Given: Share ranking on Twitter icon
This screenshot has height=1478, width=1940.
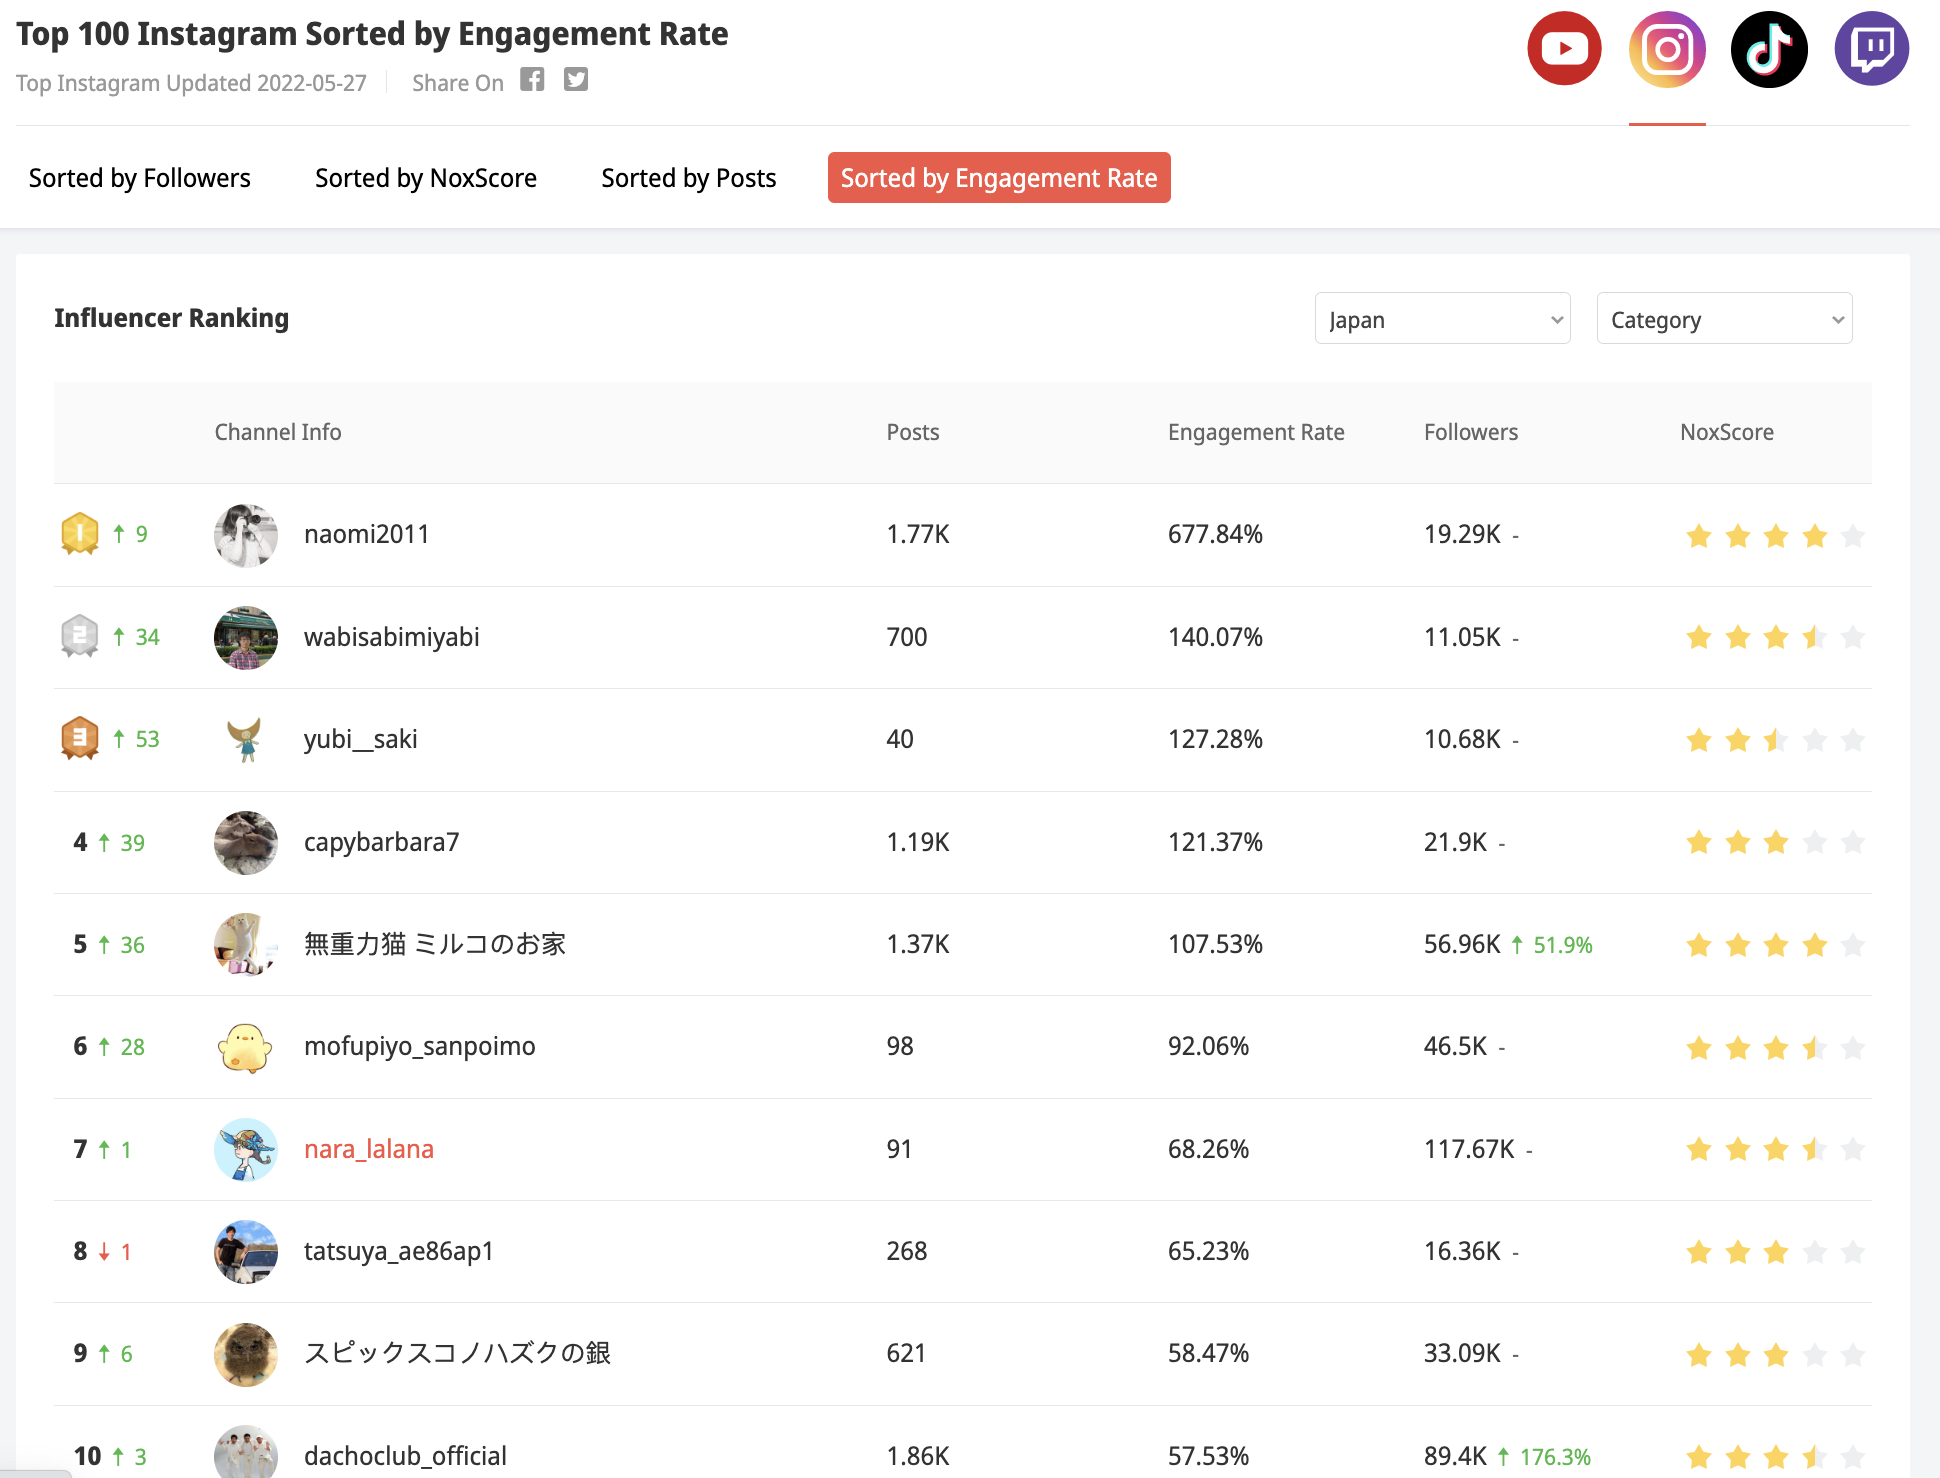Looking at the screenshot, I should click(x=576, y=80).
